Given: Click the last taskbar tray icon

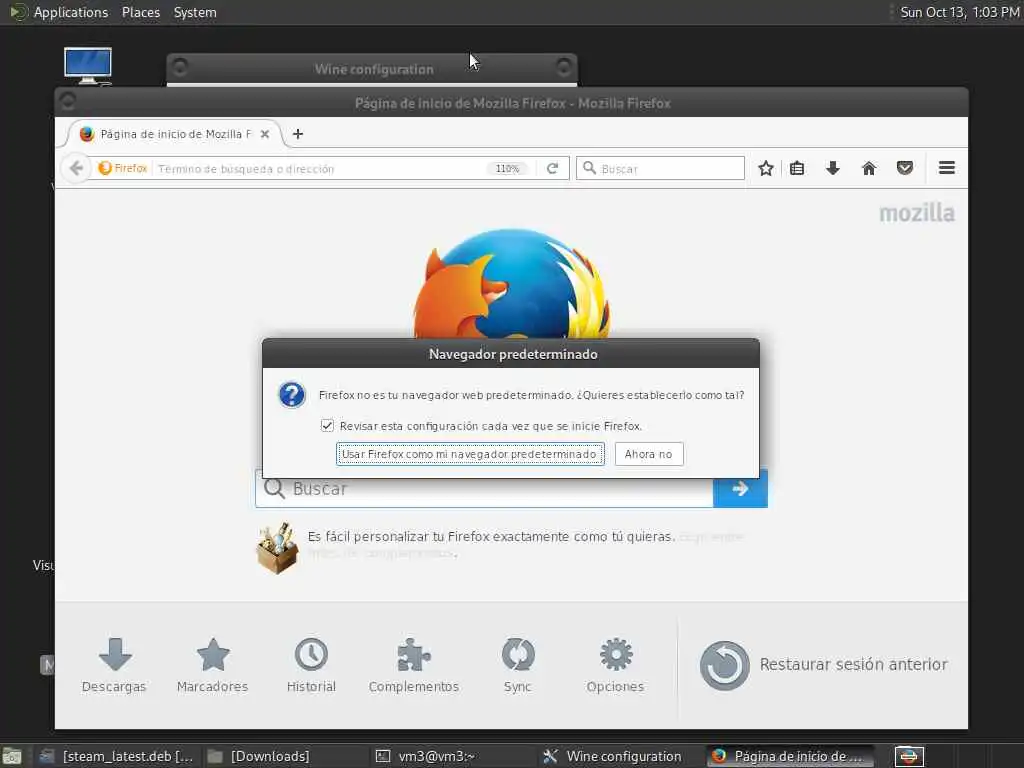Looking at the screenshot, I should (909, 756).
